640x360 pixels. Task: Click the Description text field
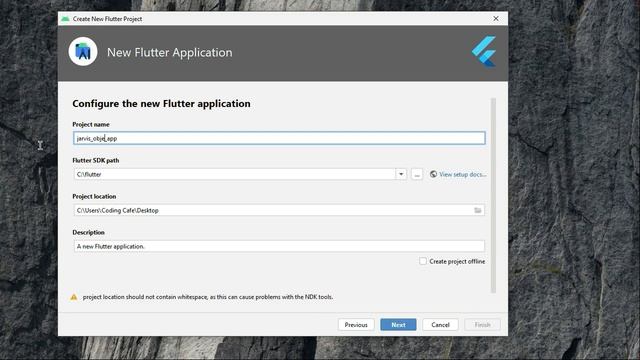point(279,246)
